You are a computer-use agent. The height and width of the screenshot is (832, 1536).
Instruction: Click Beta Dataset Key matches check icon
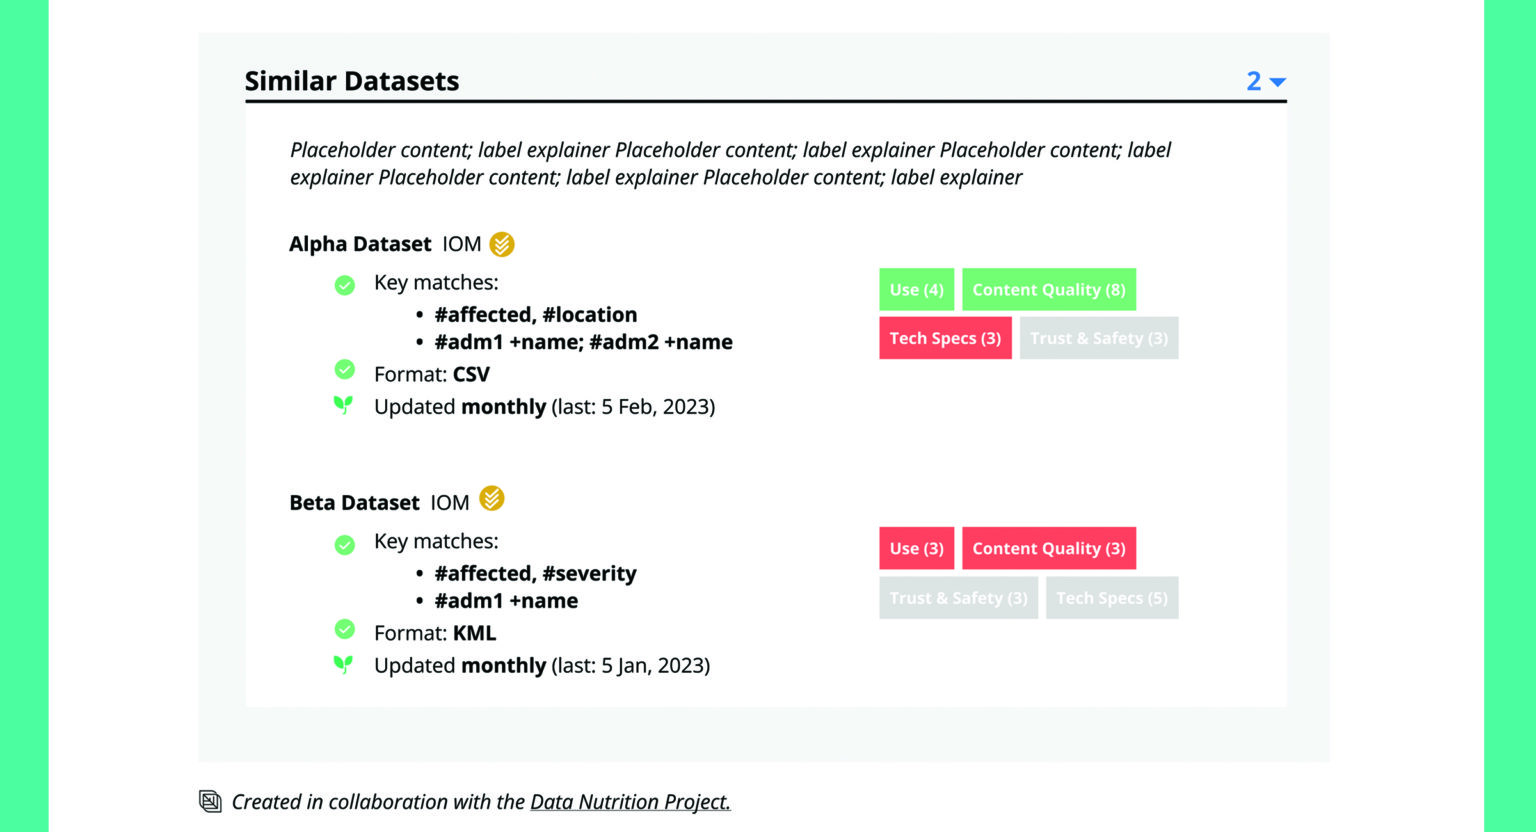coord(345,544)
